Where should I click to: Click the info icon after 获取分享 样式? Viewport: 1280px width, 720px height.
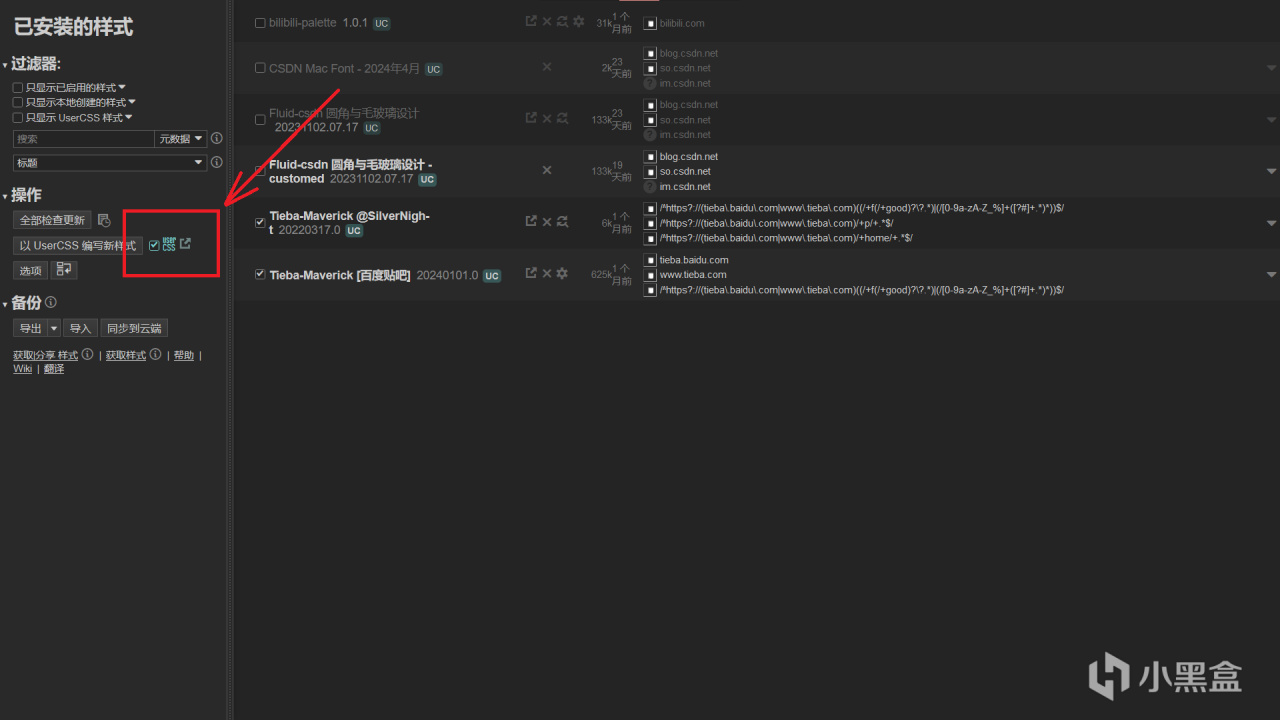click(x=87, y=354)
